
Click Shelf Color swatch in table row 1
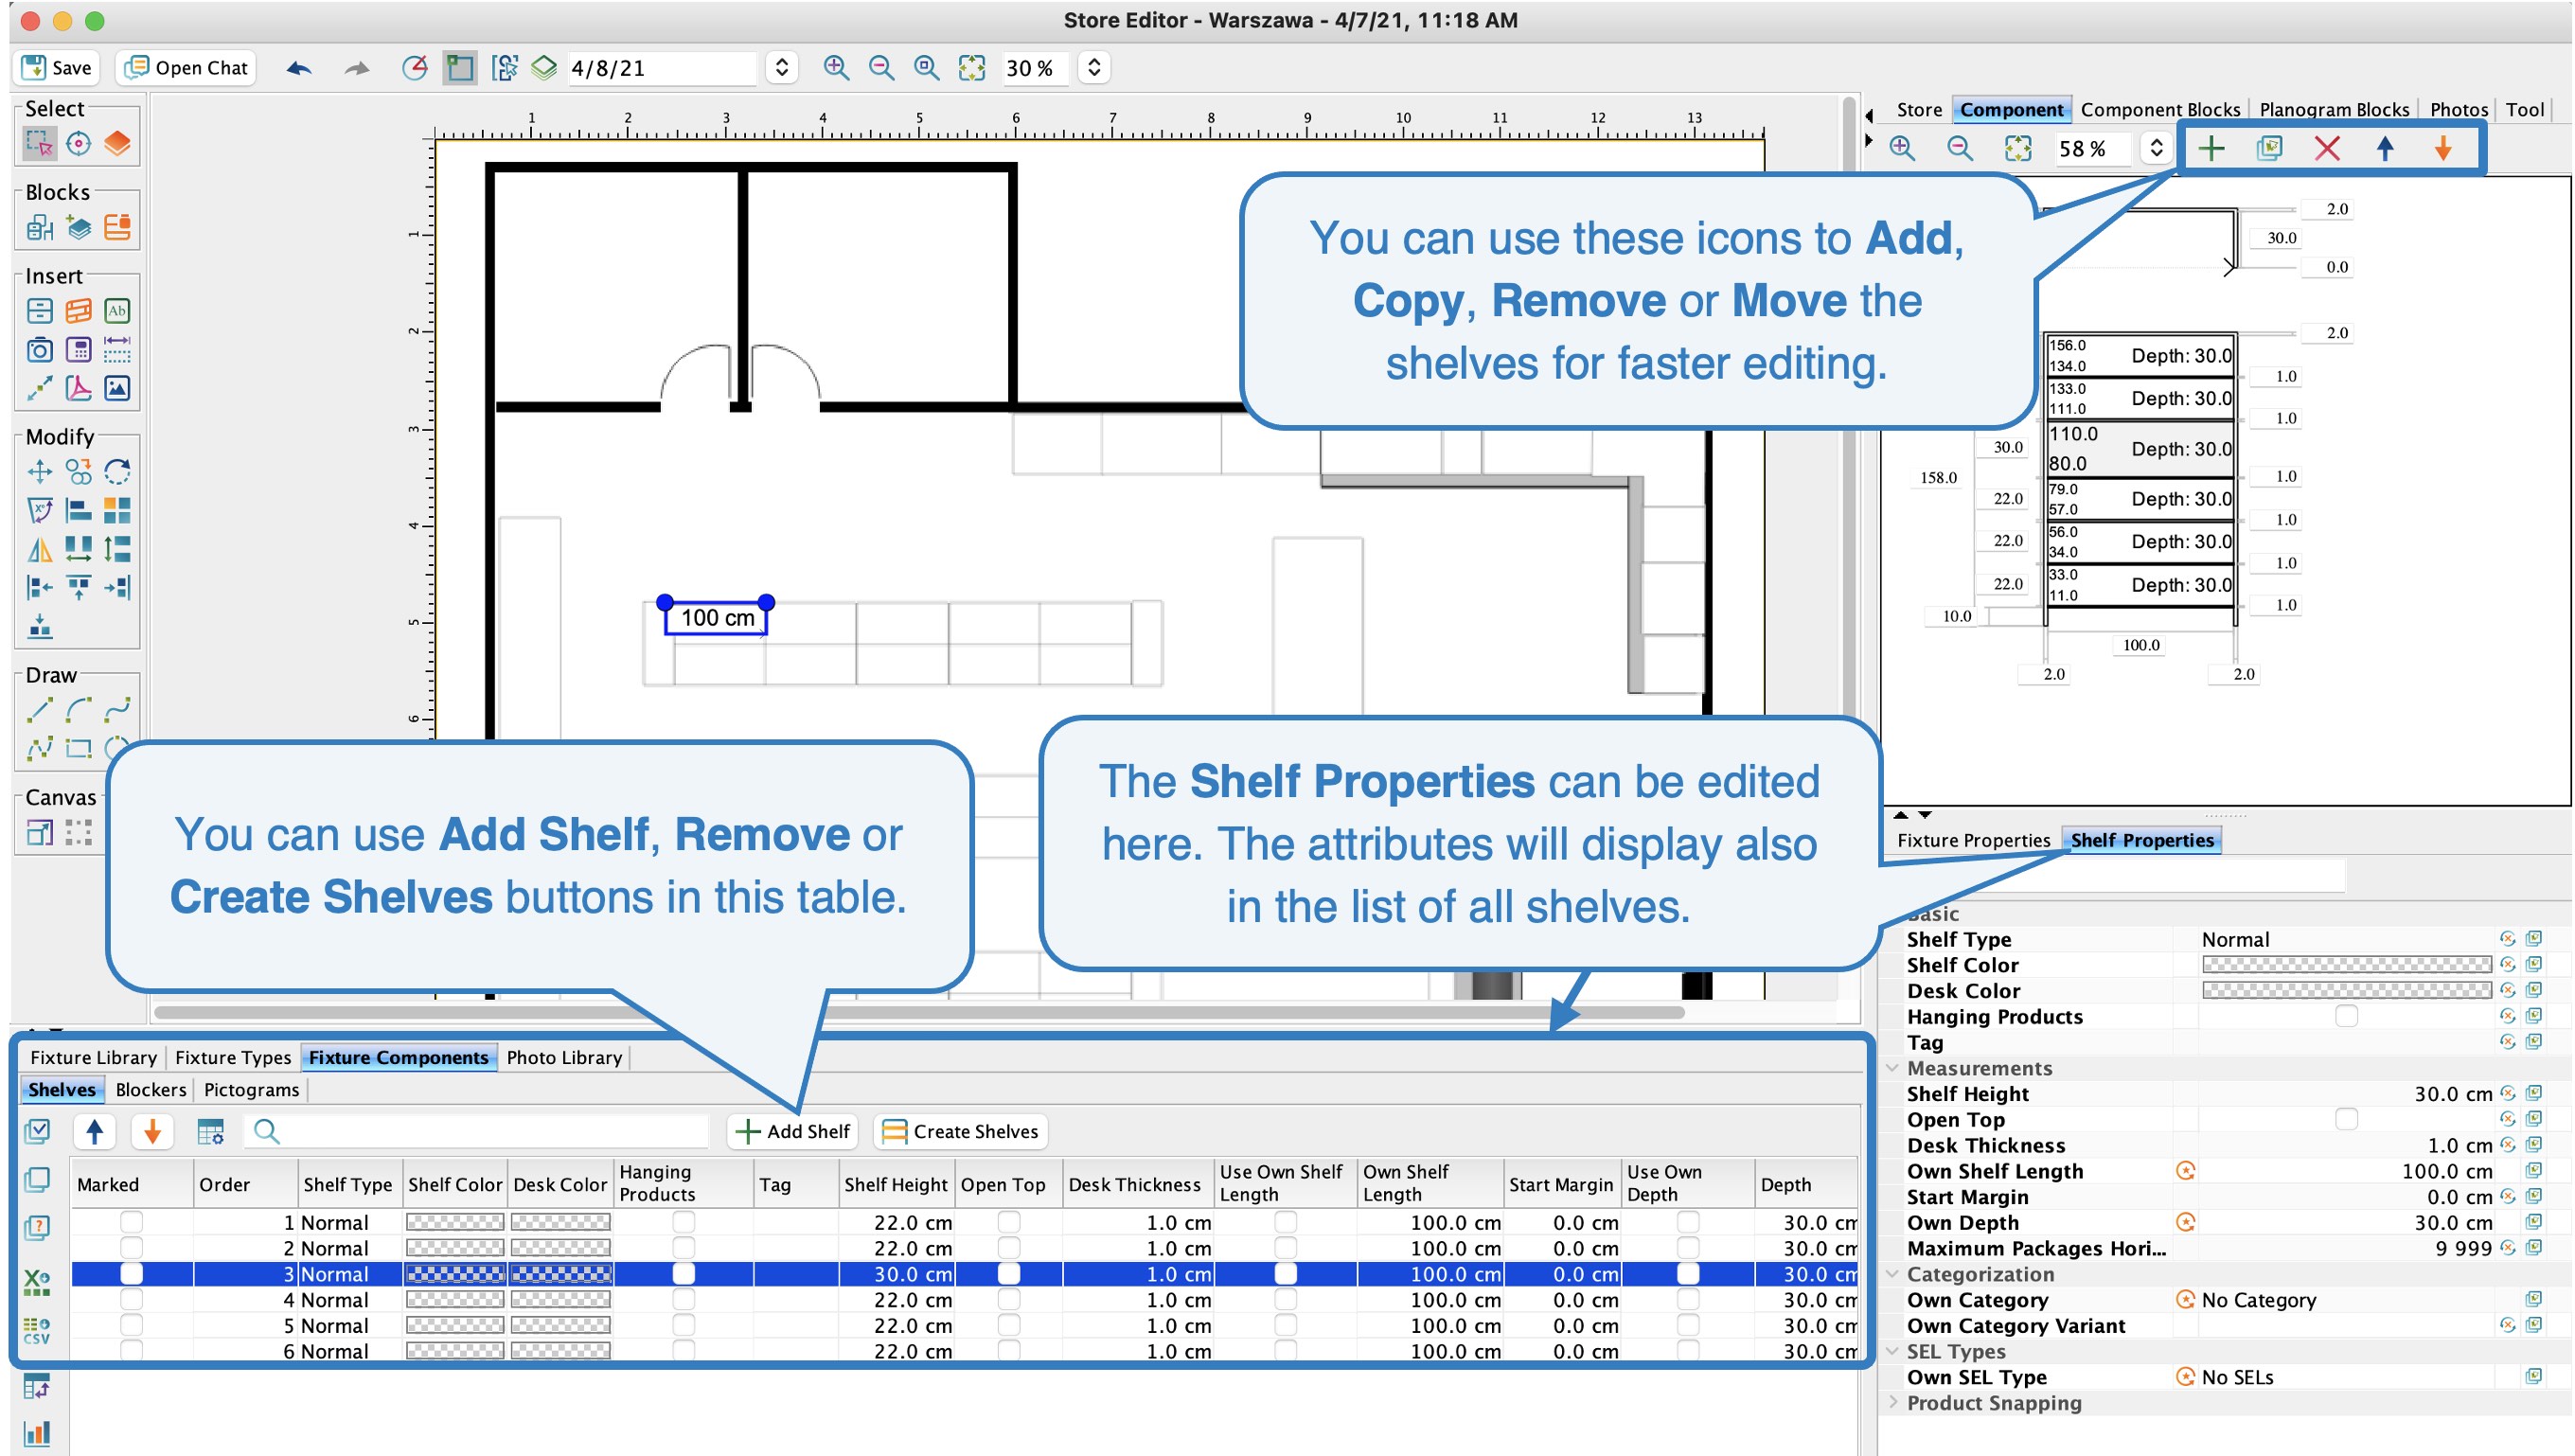(x=454, y=1222)
